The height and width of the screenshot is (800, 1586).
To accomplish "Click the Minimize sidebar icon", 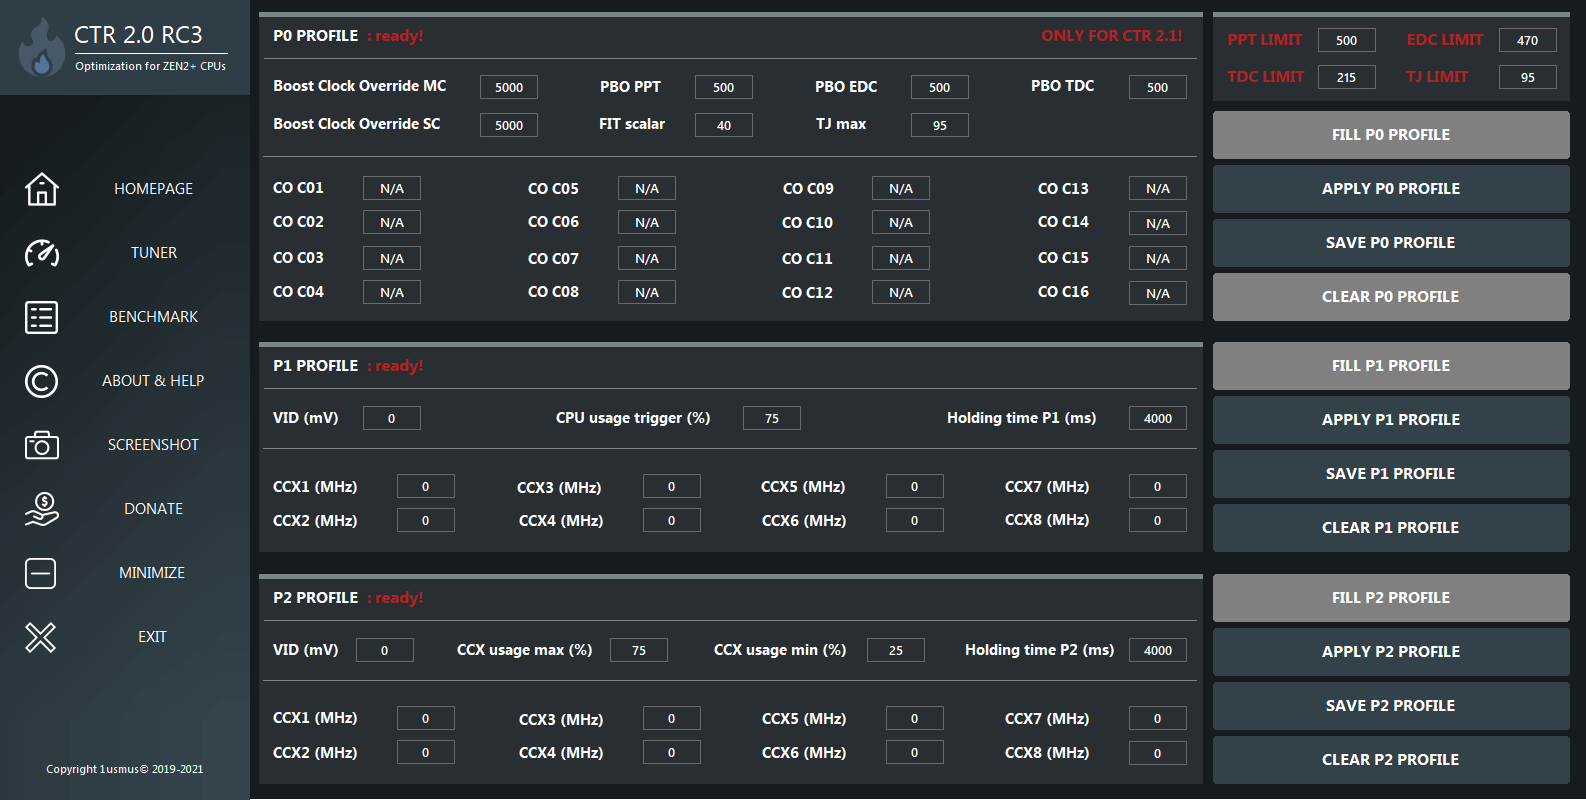I will coord(41,573).
